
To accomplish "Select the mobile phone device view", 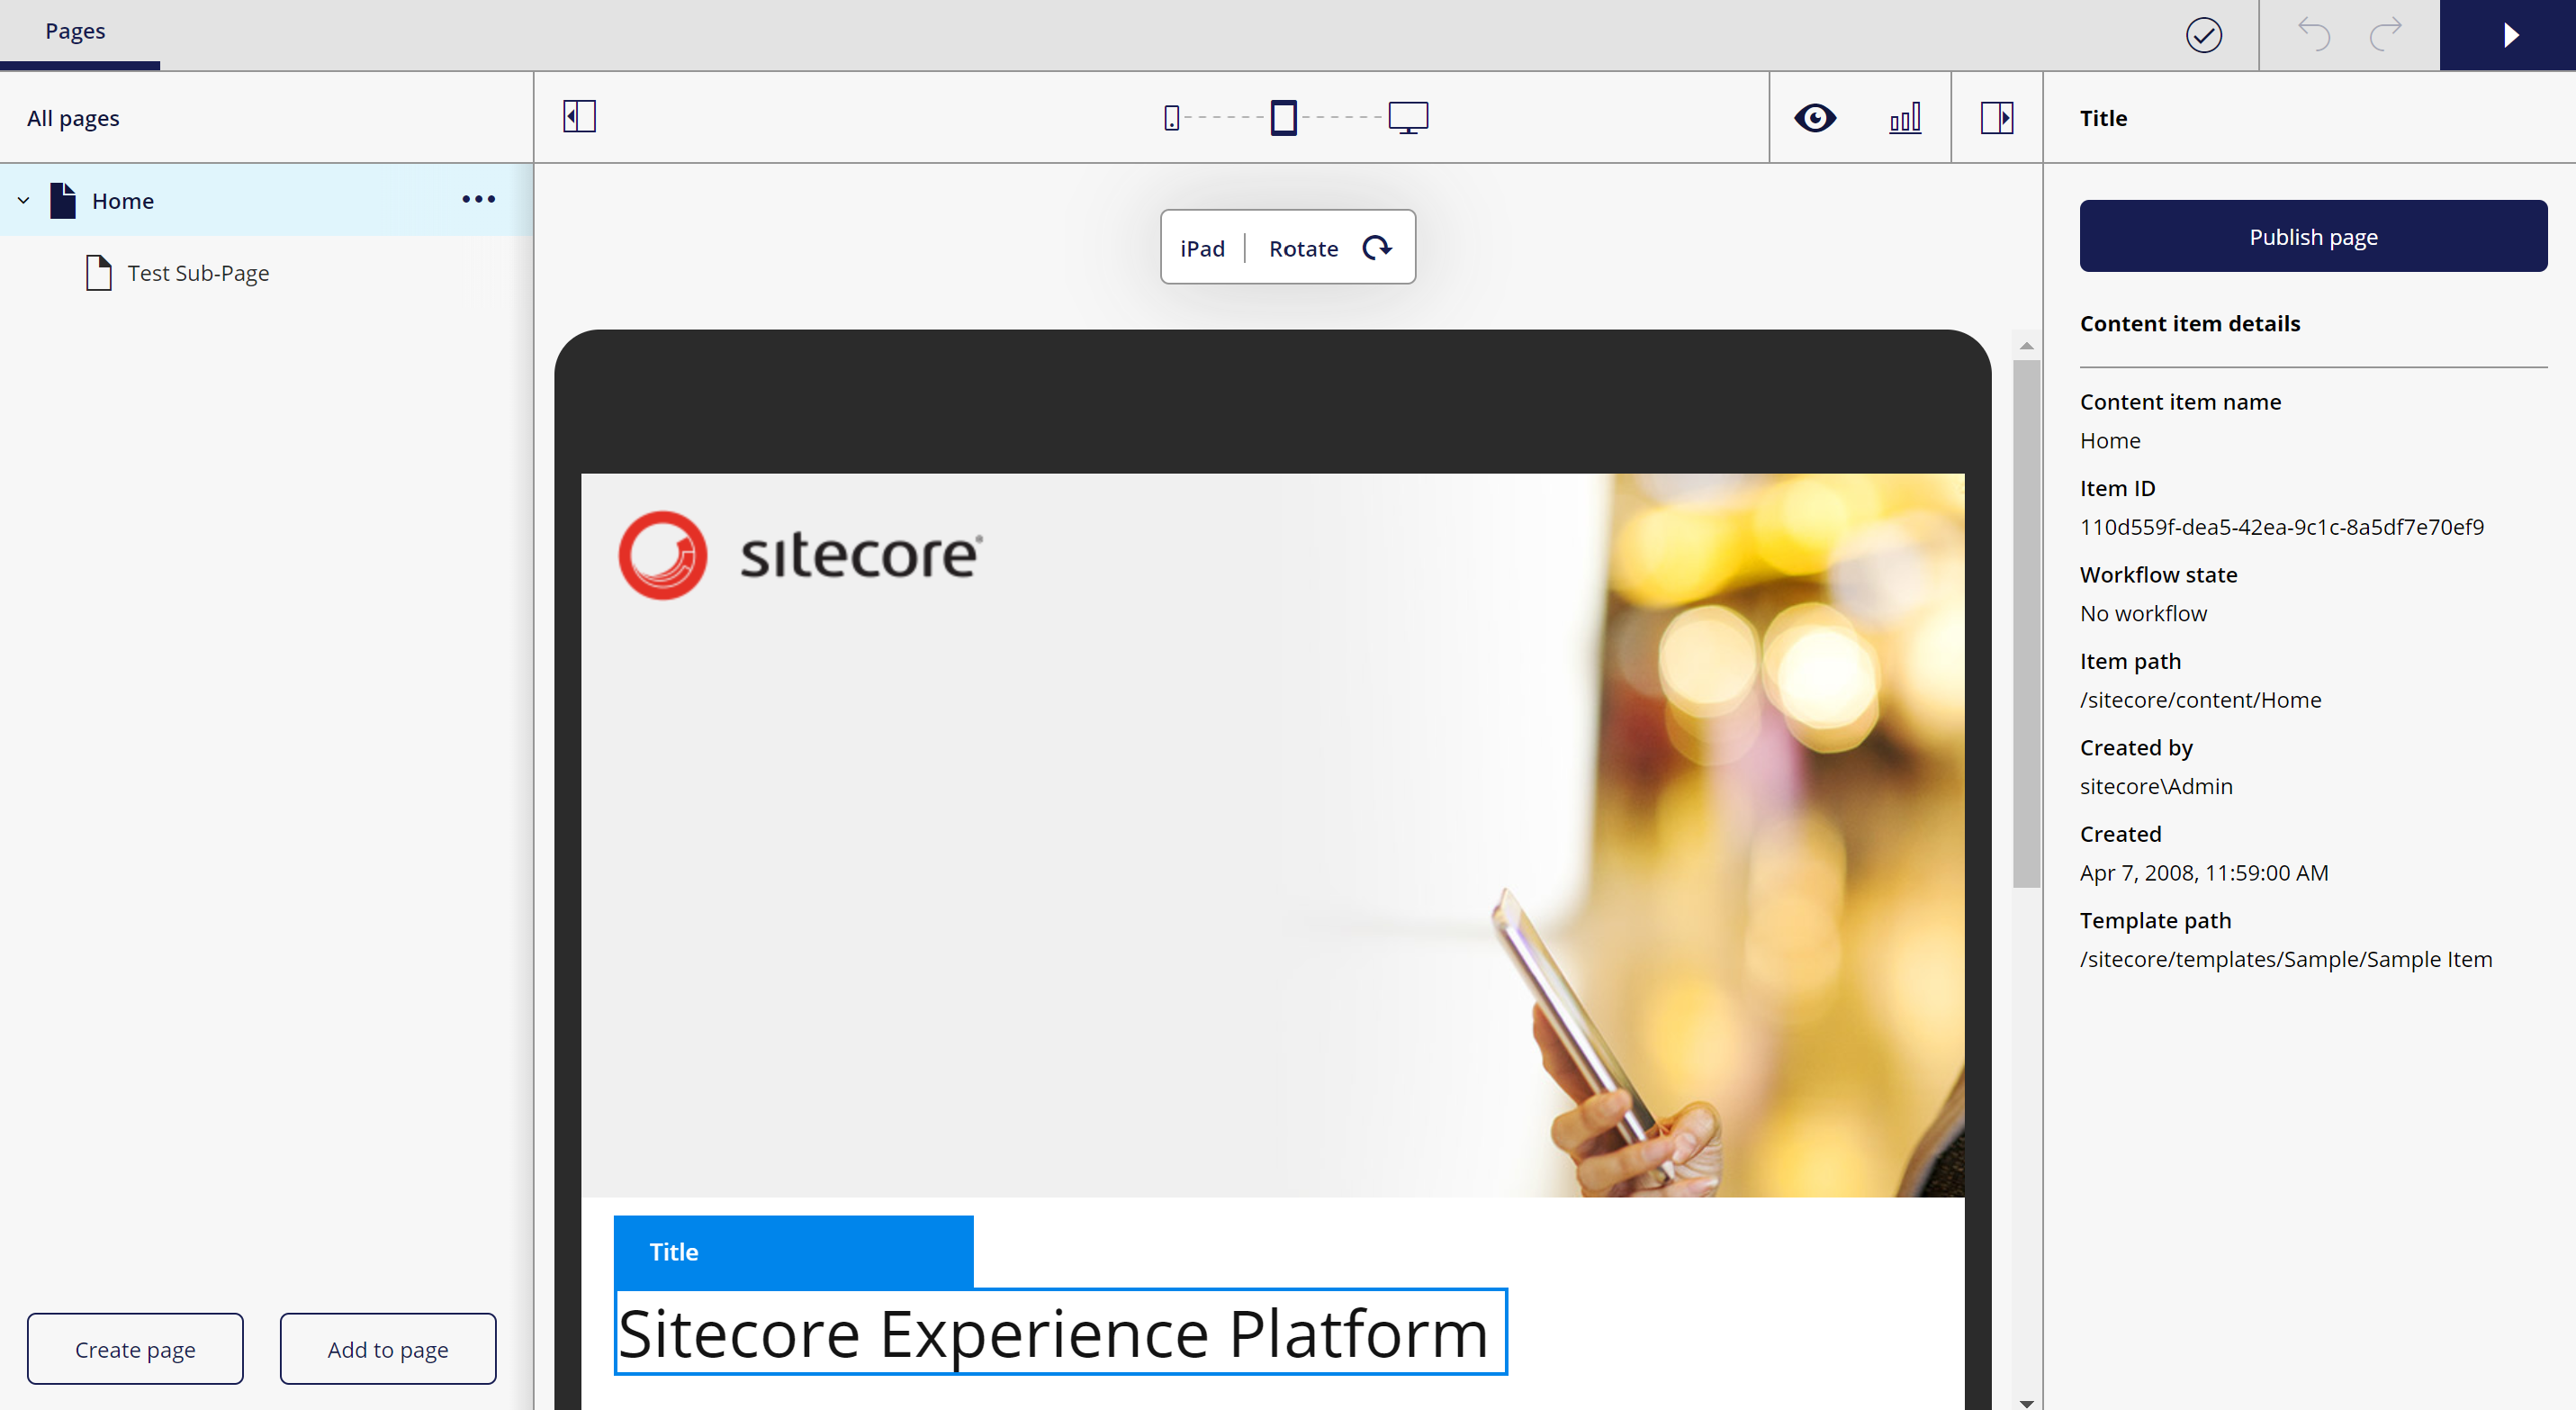I will [x=1171, y=118].
